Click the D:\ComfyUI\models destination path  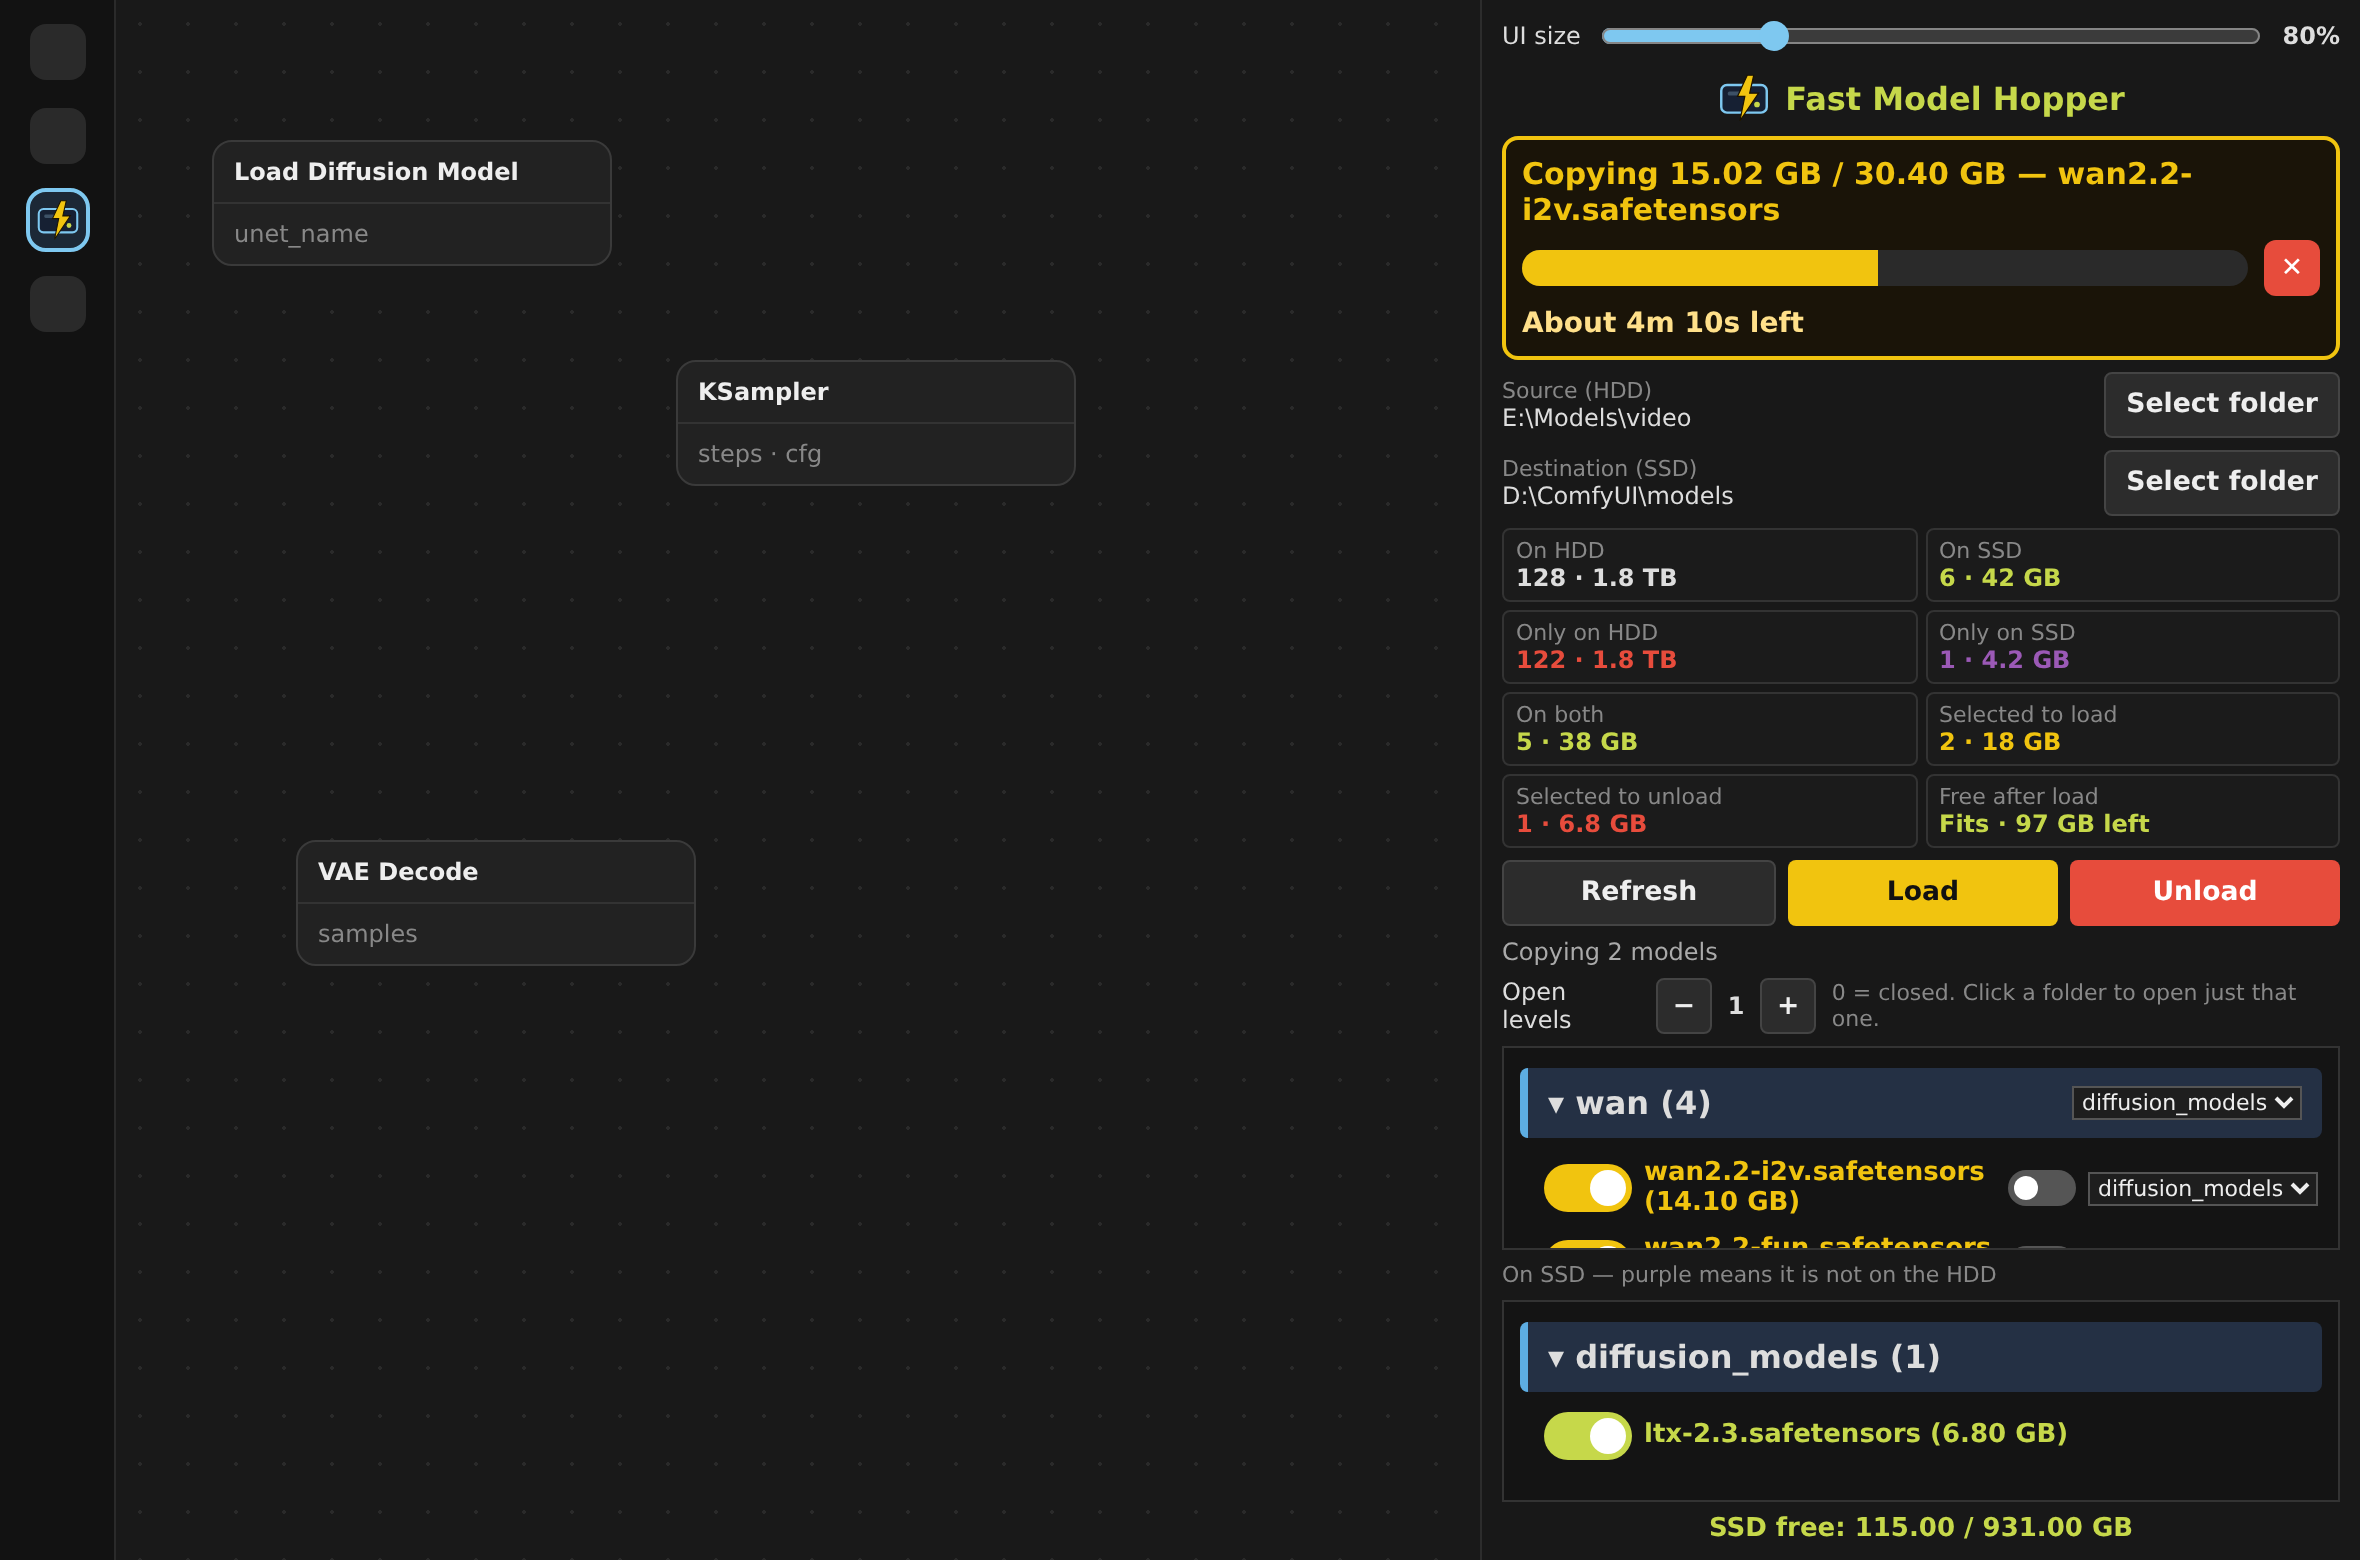point(1617,496)
